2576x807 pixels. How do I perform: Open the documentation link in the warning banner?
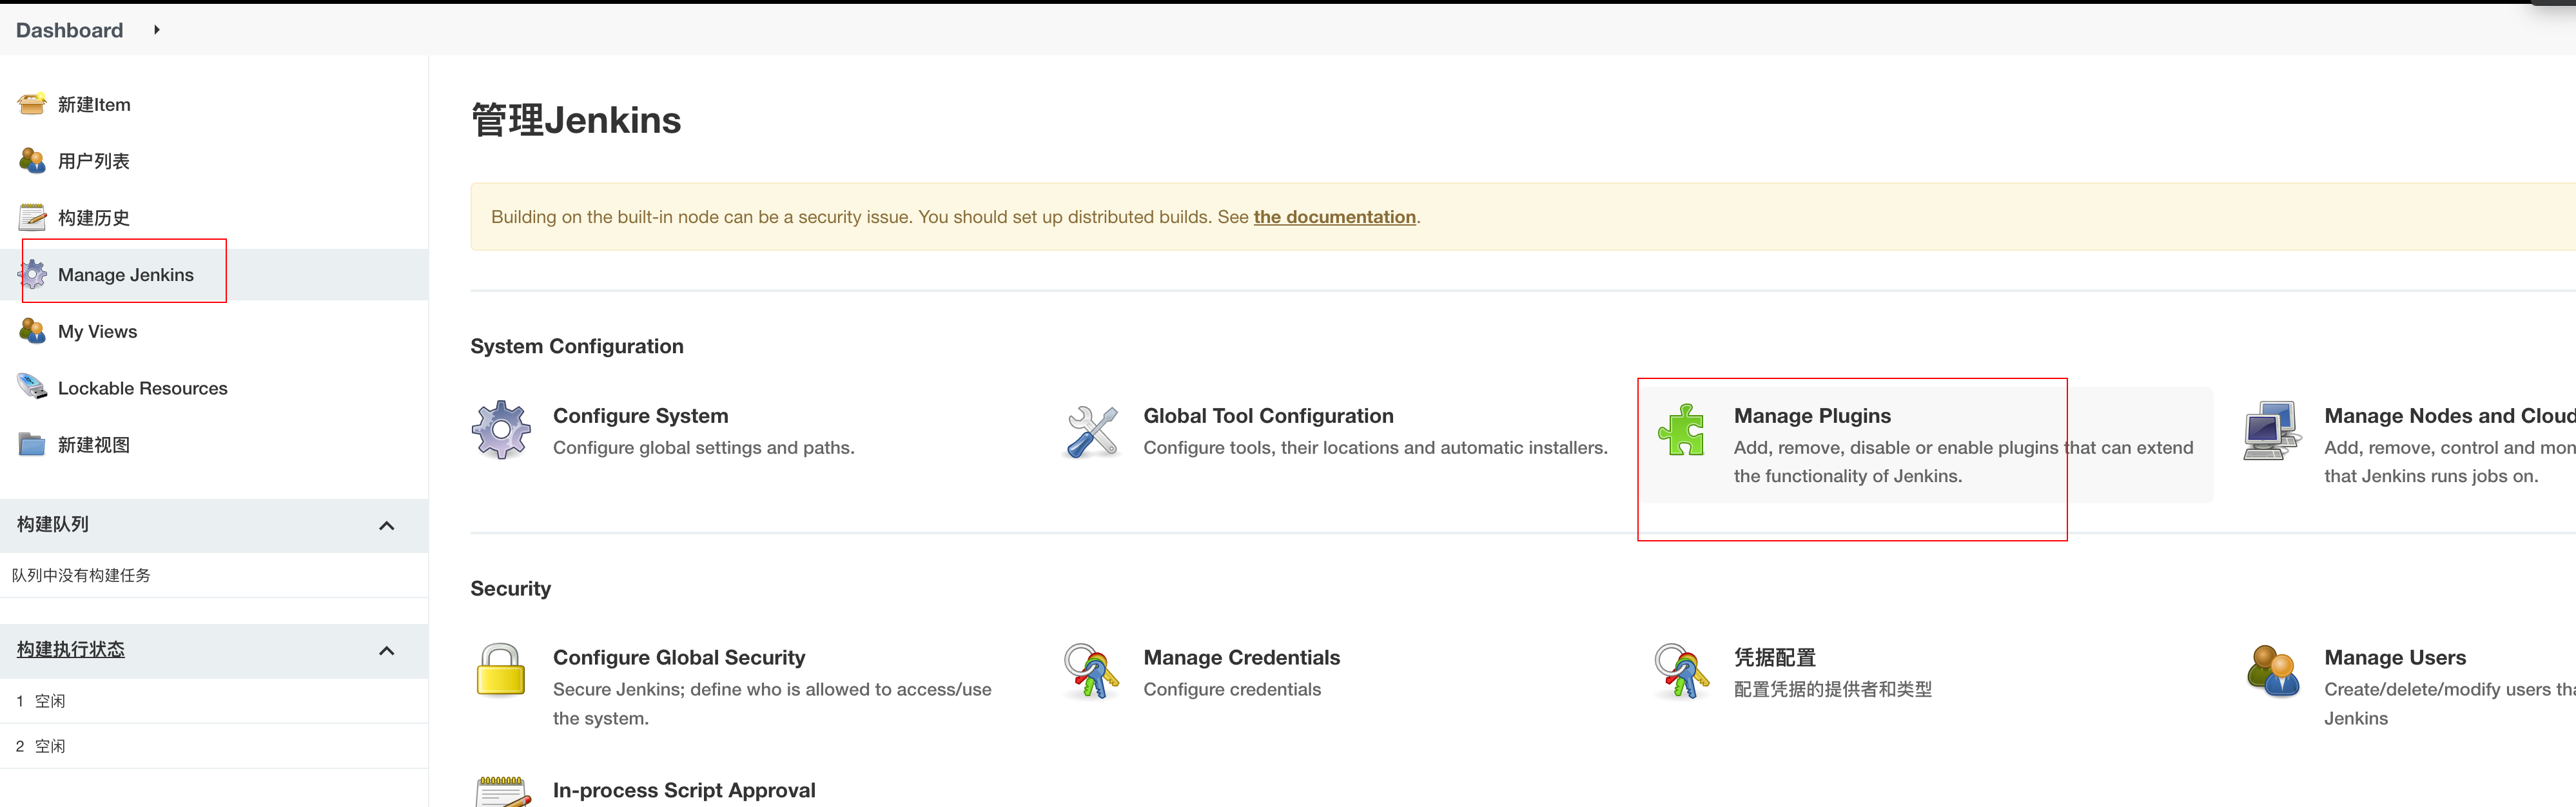coord(1334,216)
